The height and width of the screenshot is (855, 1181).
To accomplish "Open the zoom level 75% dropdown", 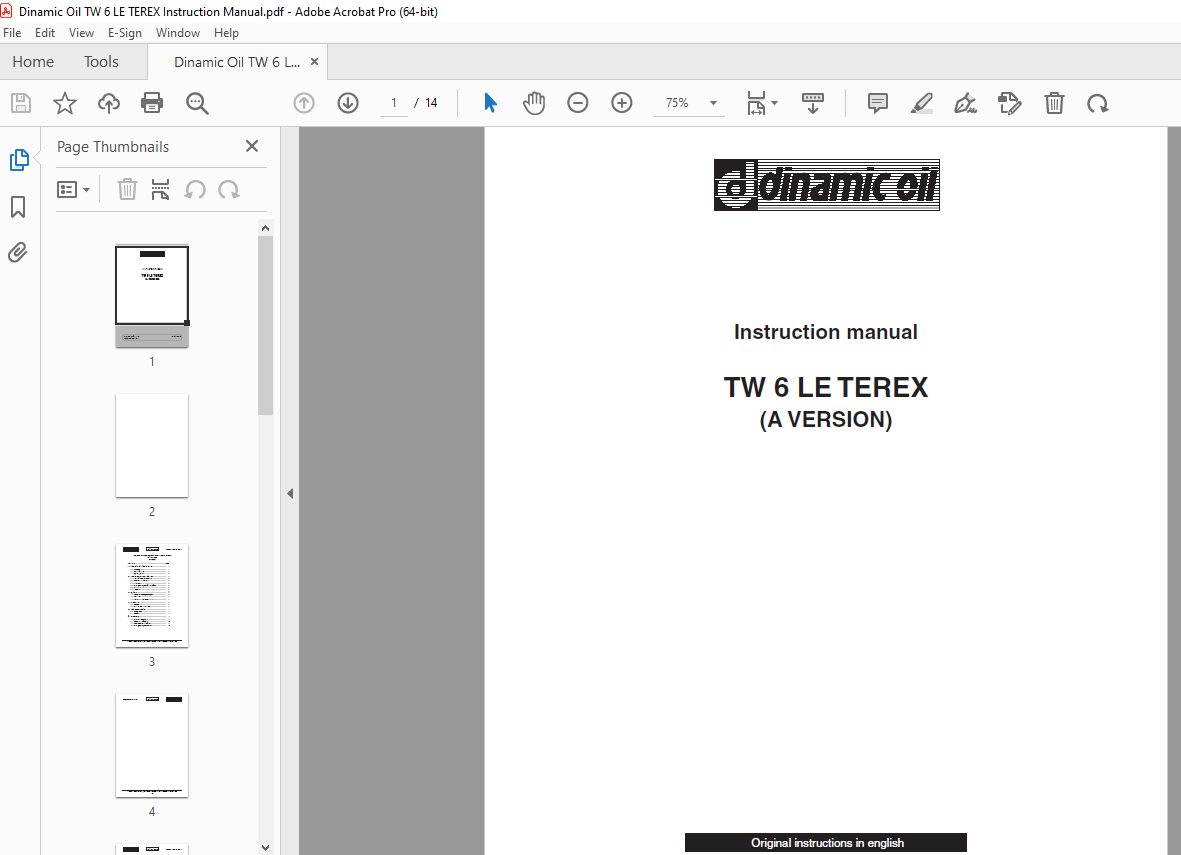I will point(713,103).
